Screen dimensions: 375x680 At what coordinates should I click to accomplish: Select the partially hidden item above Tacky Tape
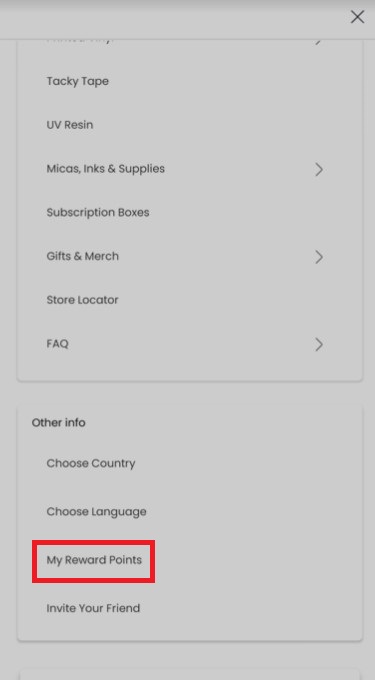[80, 40]
